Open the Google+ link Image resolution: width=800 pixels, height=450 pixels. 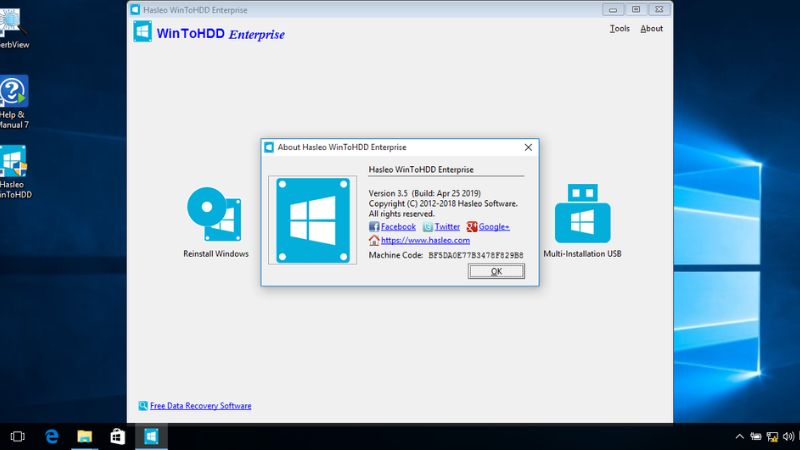click(494, 227)
